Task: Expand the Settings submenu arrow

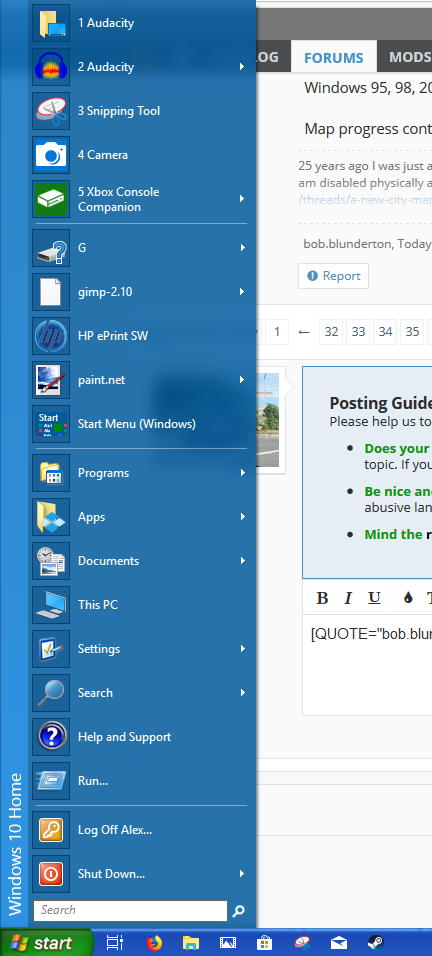Action: click(x=242, y=649)
